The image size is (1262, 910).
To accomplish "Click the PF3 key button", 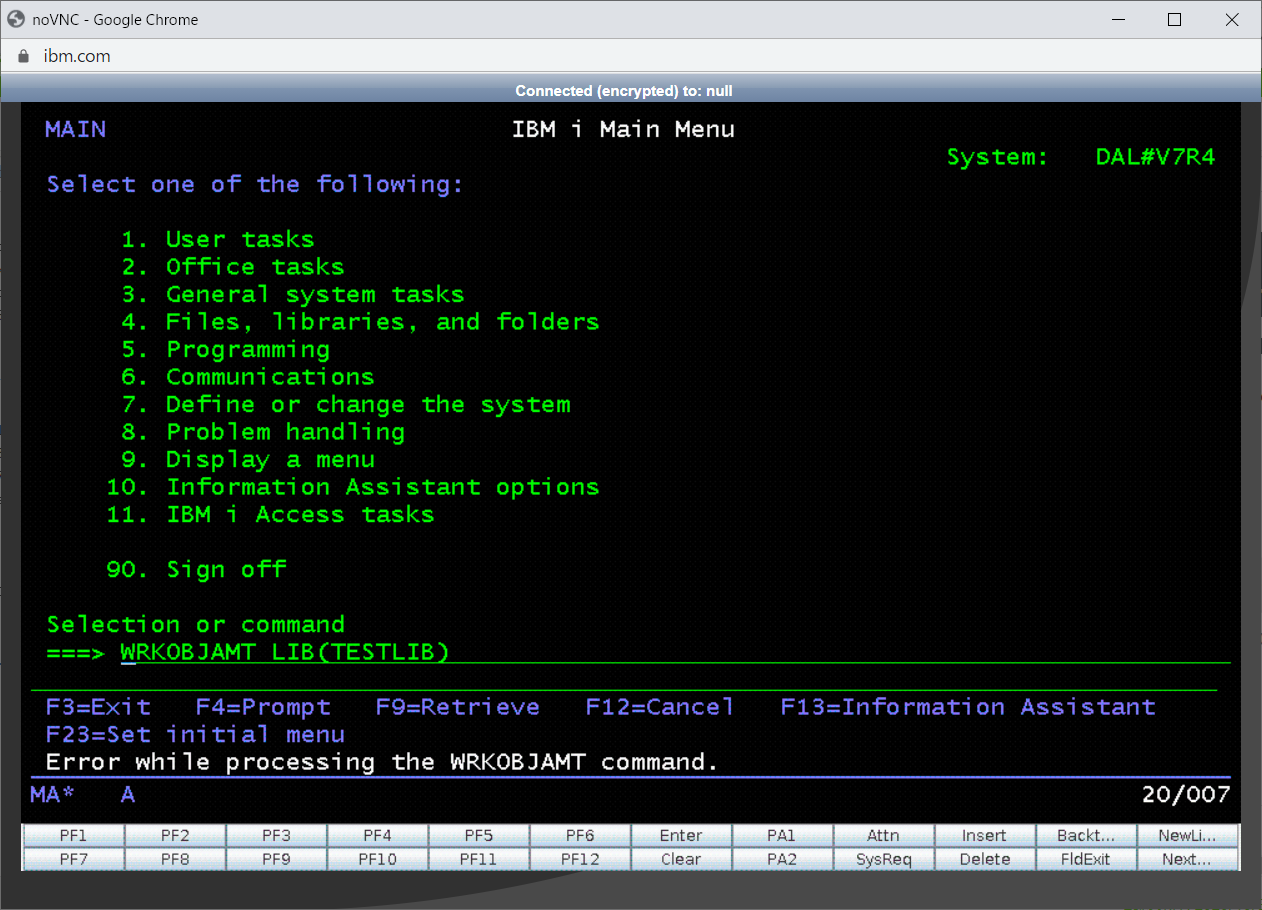I will tap(276, 835).
